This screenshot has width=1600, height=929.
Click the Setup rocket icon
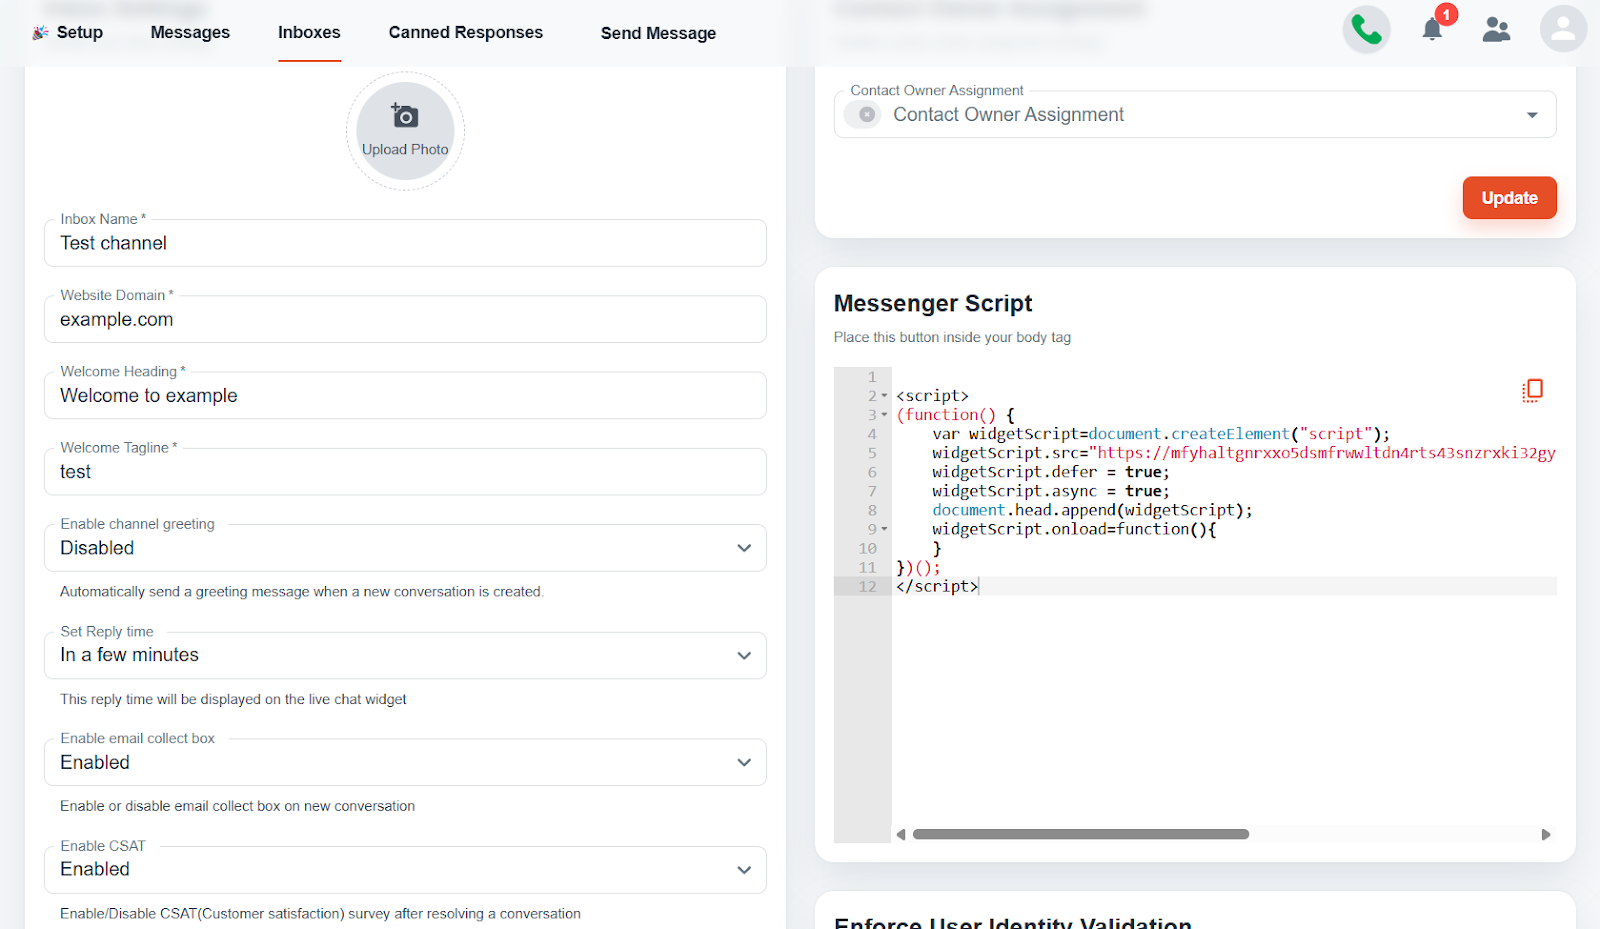40,33
